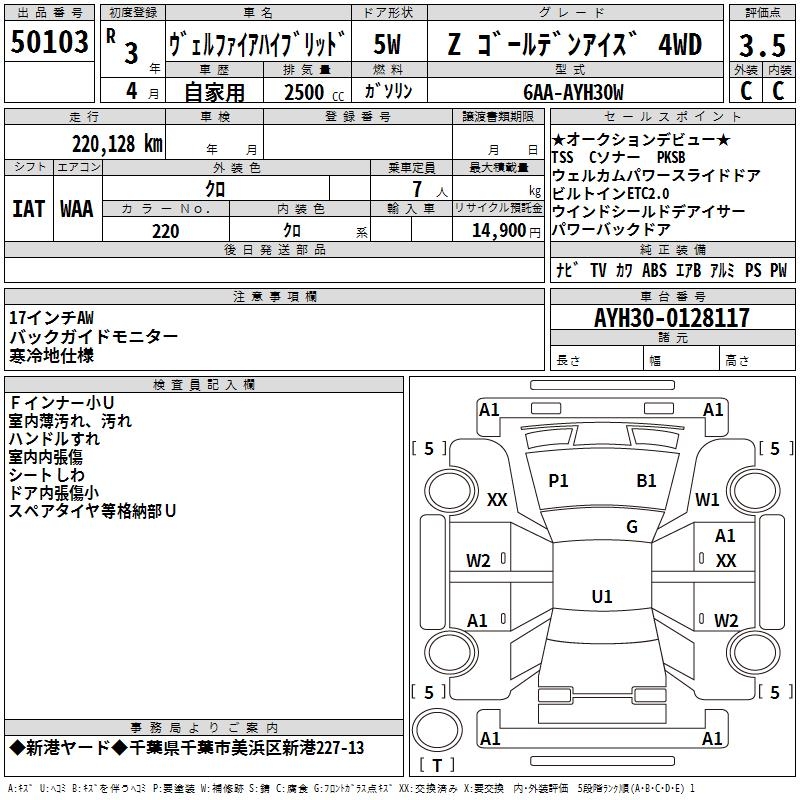Click the [T] symbol below the car diagram
Viewport: 800px width, 800px height.
(x=436, y=766)
